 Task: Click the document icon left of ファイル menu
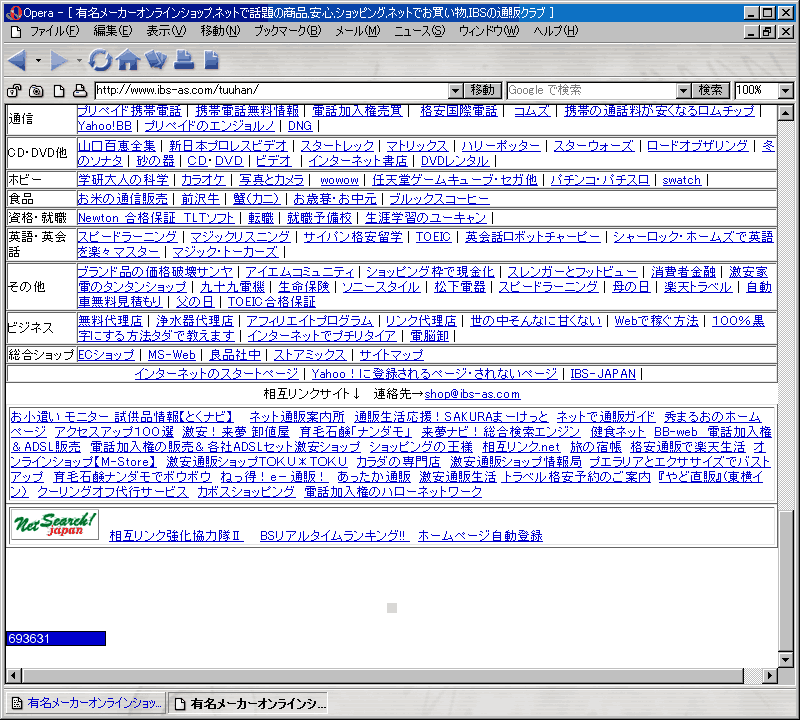16,32
